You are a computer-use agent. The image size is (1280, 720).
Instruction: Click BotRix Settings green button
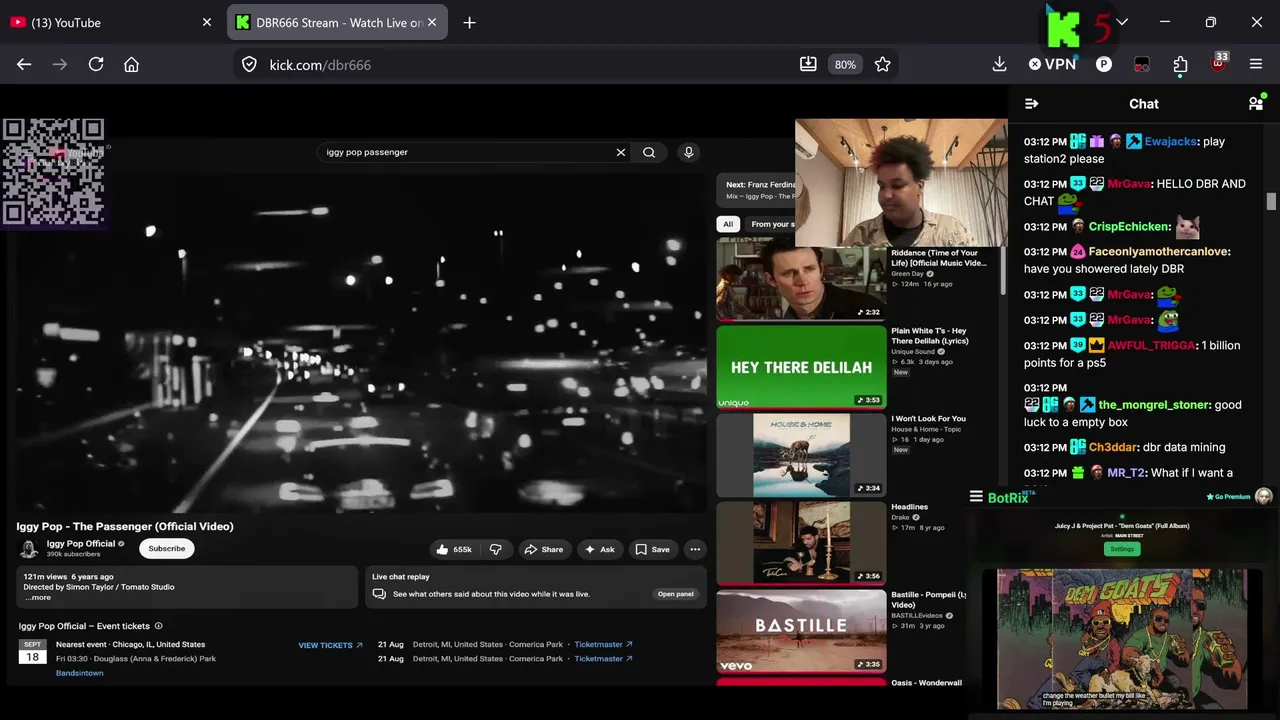coord(1122,549)
